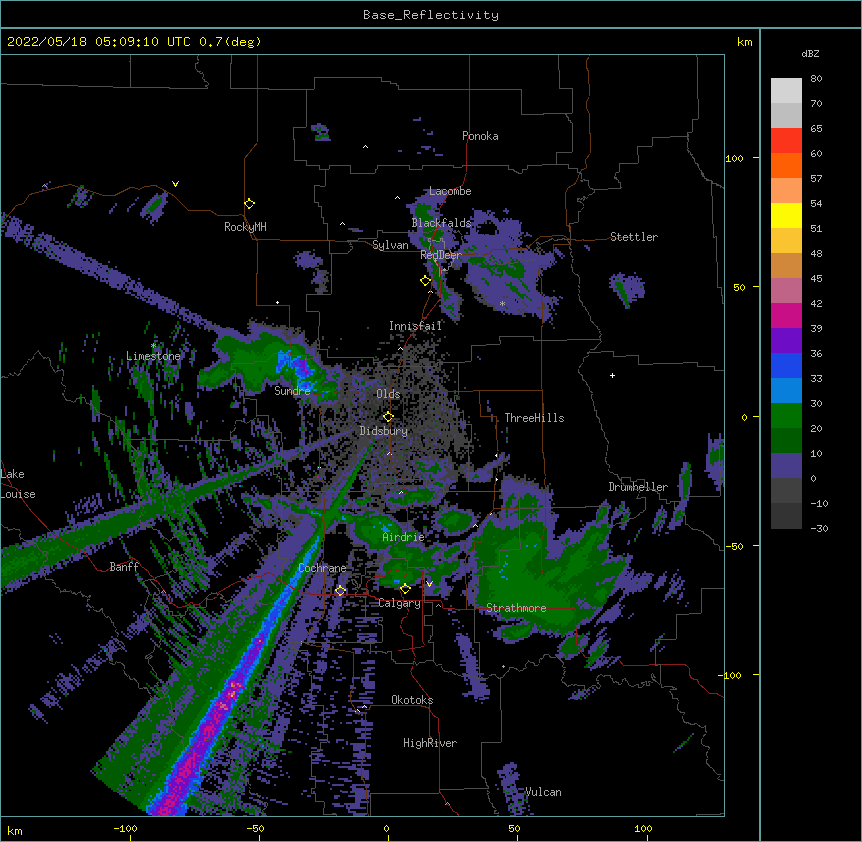The height and width of the screenshot is (842, 862).
Task: Click the yellow marker below the Cochrane label
Action: tap(340, 591)
